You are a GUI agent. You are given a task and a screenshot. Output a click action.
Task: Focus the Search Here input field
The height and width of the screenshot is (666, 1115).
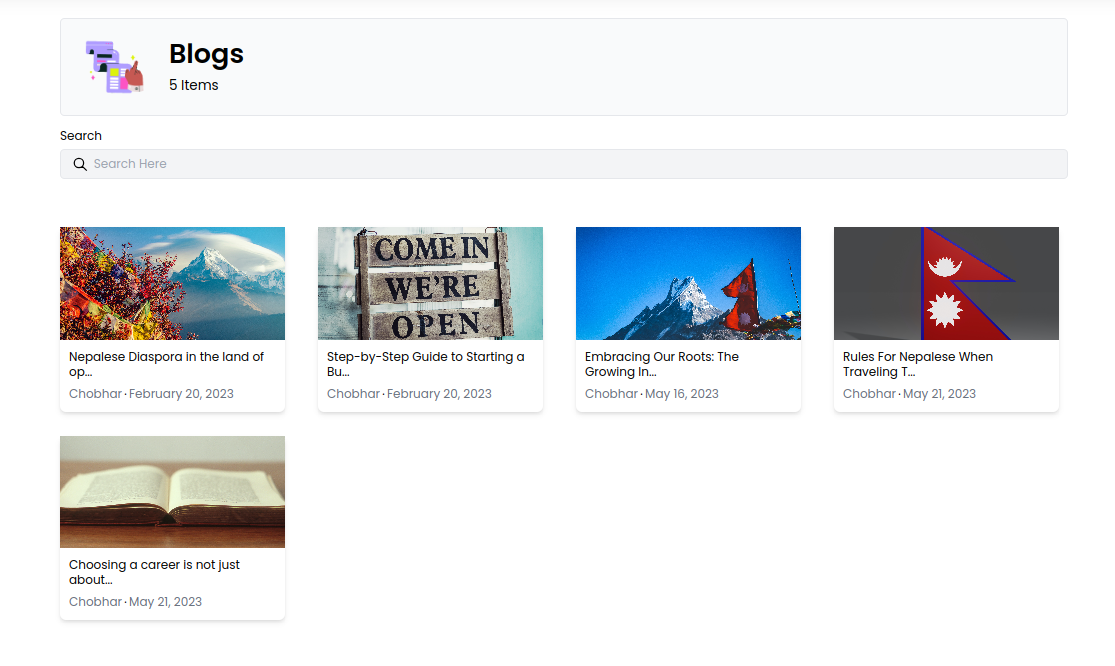click(570, 164)
